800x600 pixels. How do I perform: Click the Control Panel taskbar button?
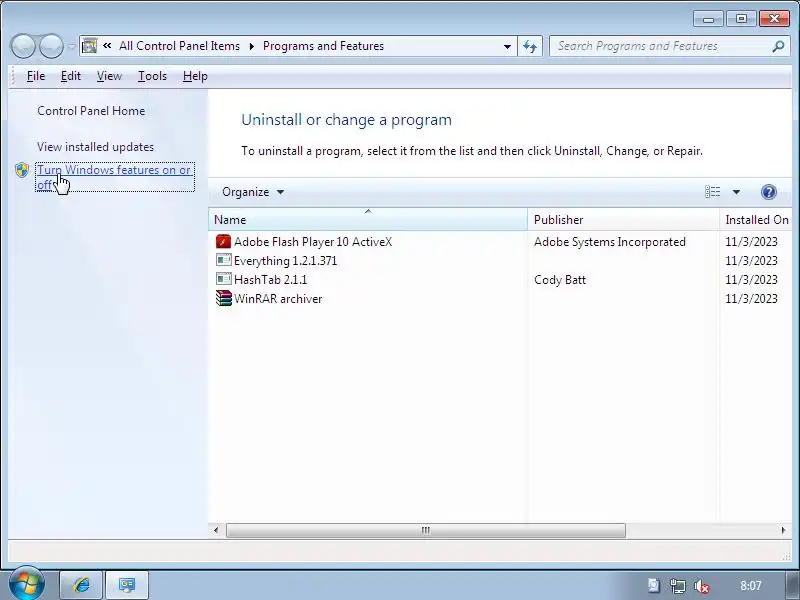(127, 585)
